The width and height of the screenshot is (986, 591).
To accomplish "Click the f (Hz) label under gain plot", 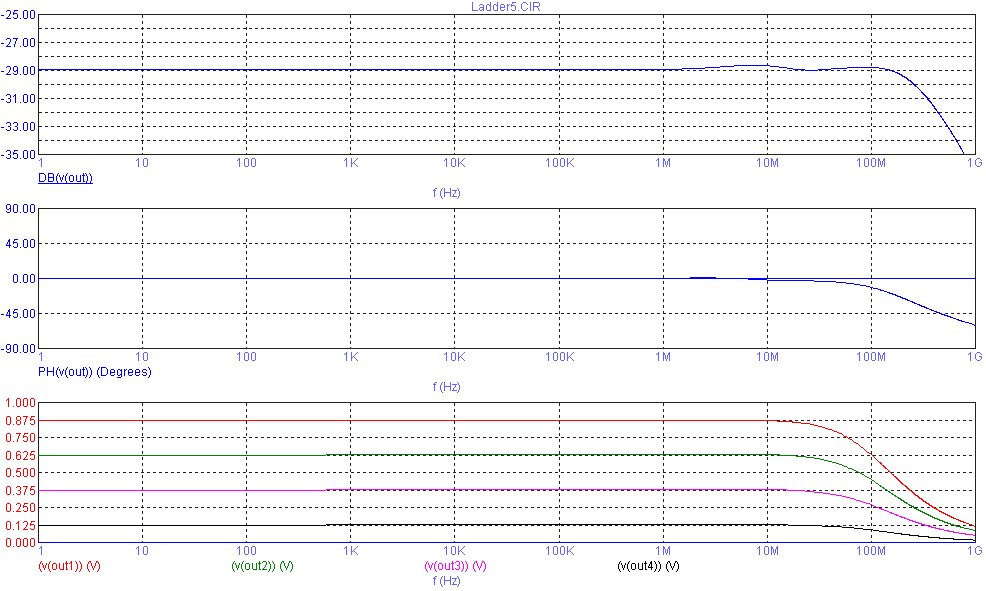I will (x=446, y=193).
